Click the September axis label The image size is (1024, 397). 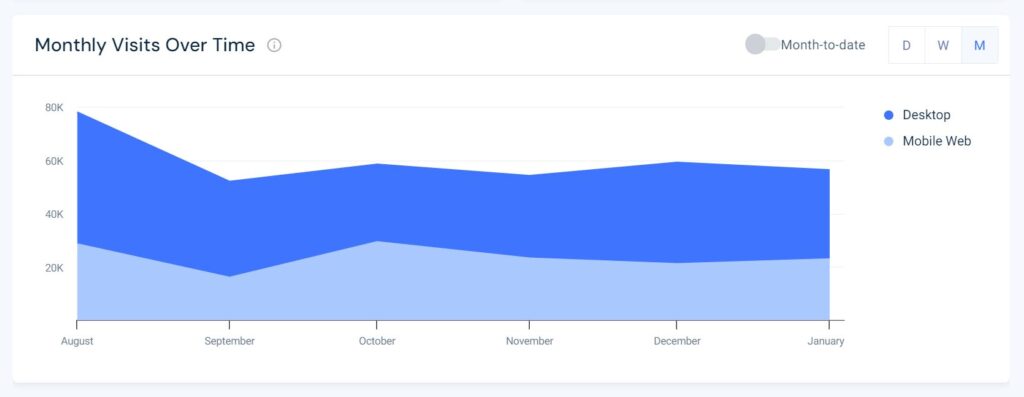pos(229,341)
